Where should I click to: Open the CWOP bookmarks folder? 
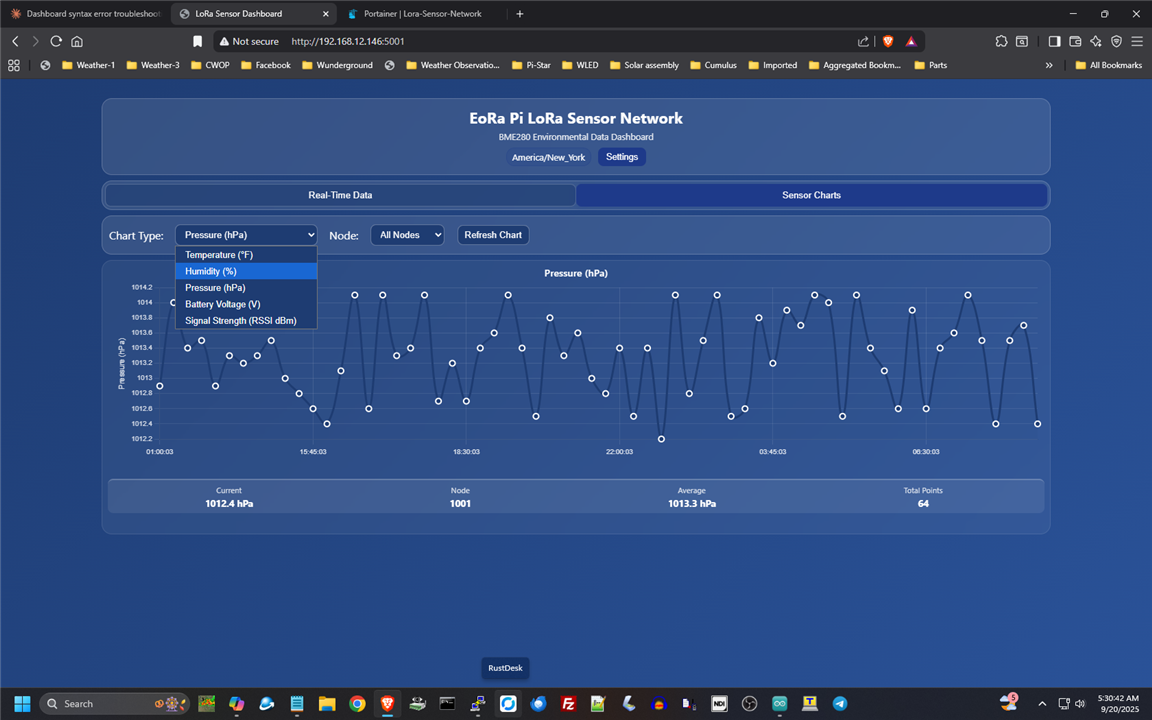(x=210, y=65)
